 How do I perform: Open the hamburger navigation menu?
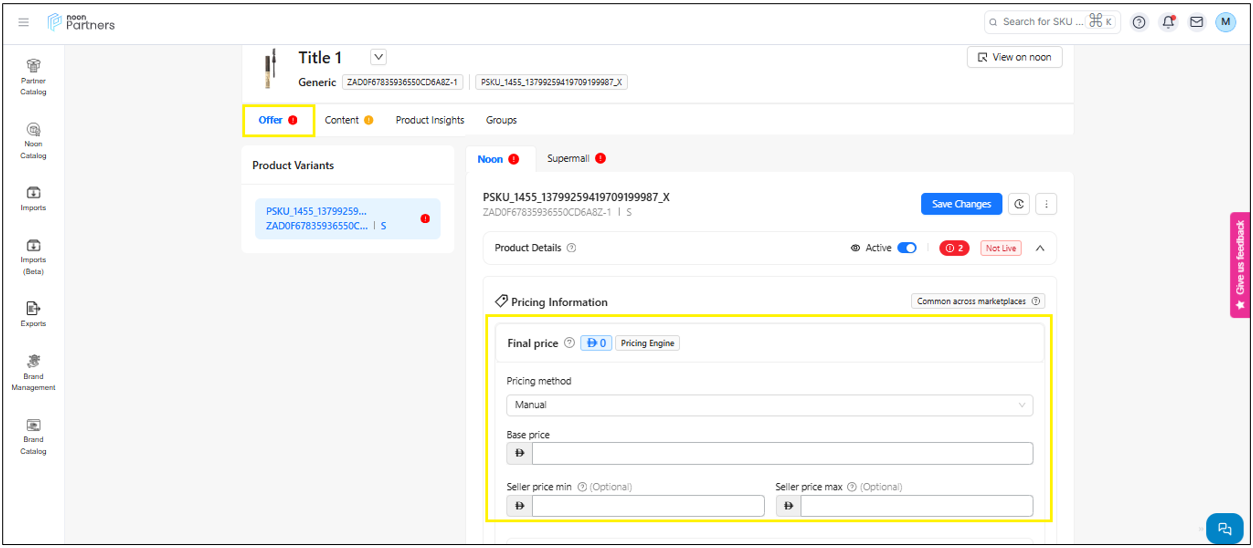(x=24, y=22)
